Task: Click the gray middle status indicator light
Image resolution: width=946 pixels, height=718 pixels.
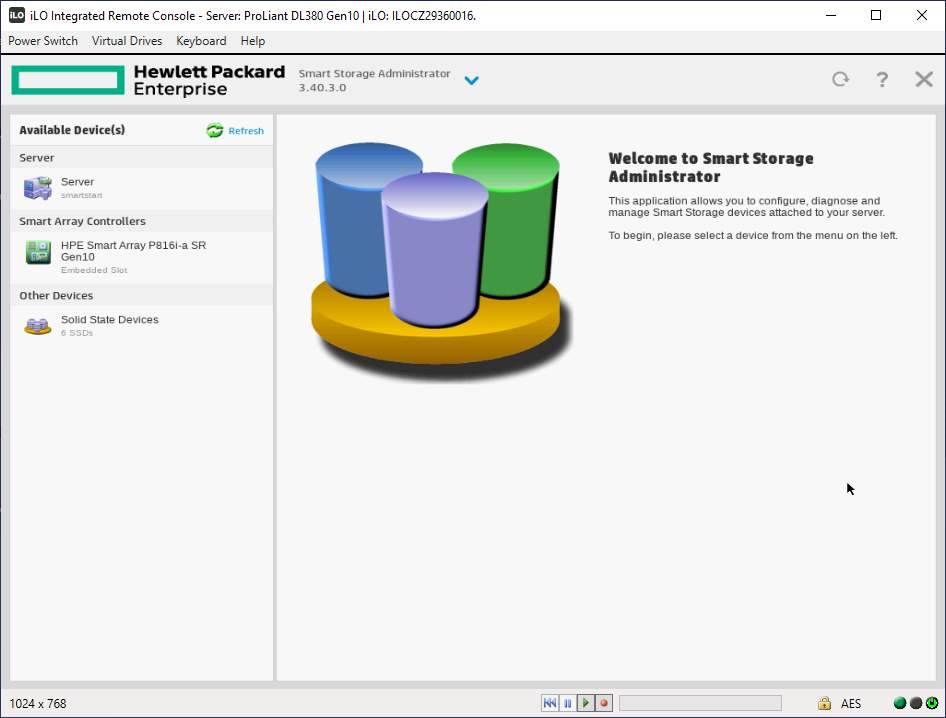Action: pyautogui.click(x=916, y=703)
